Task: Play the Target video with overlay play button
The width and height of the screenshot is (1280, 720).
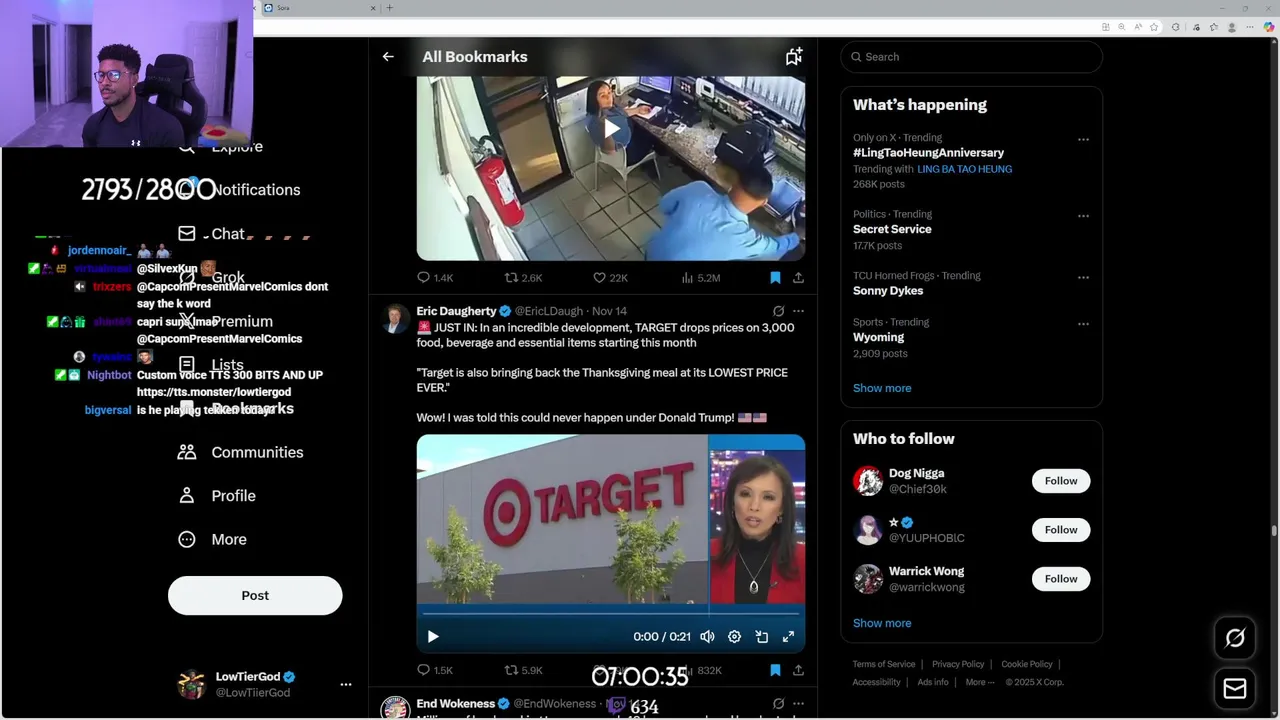Action: [x=433, y=636]
